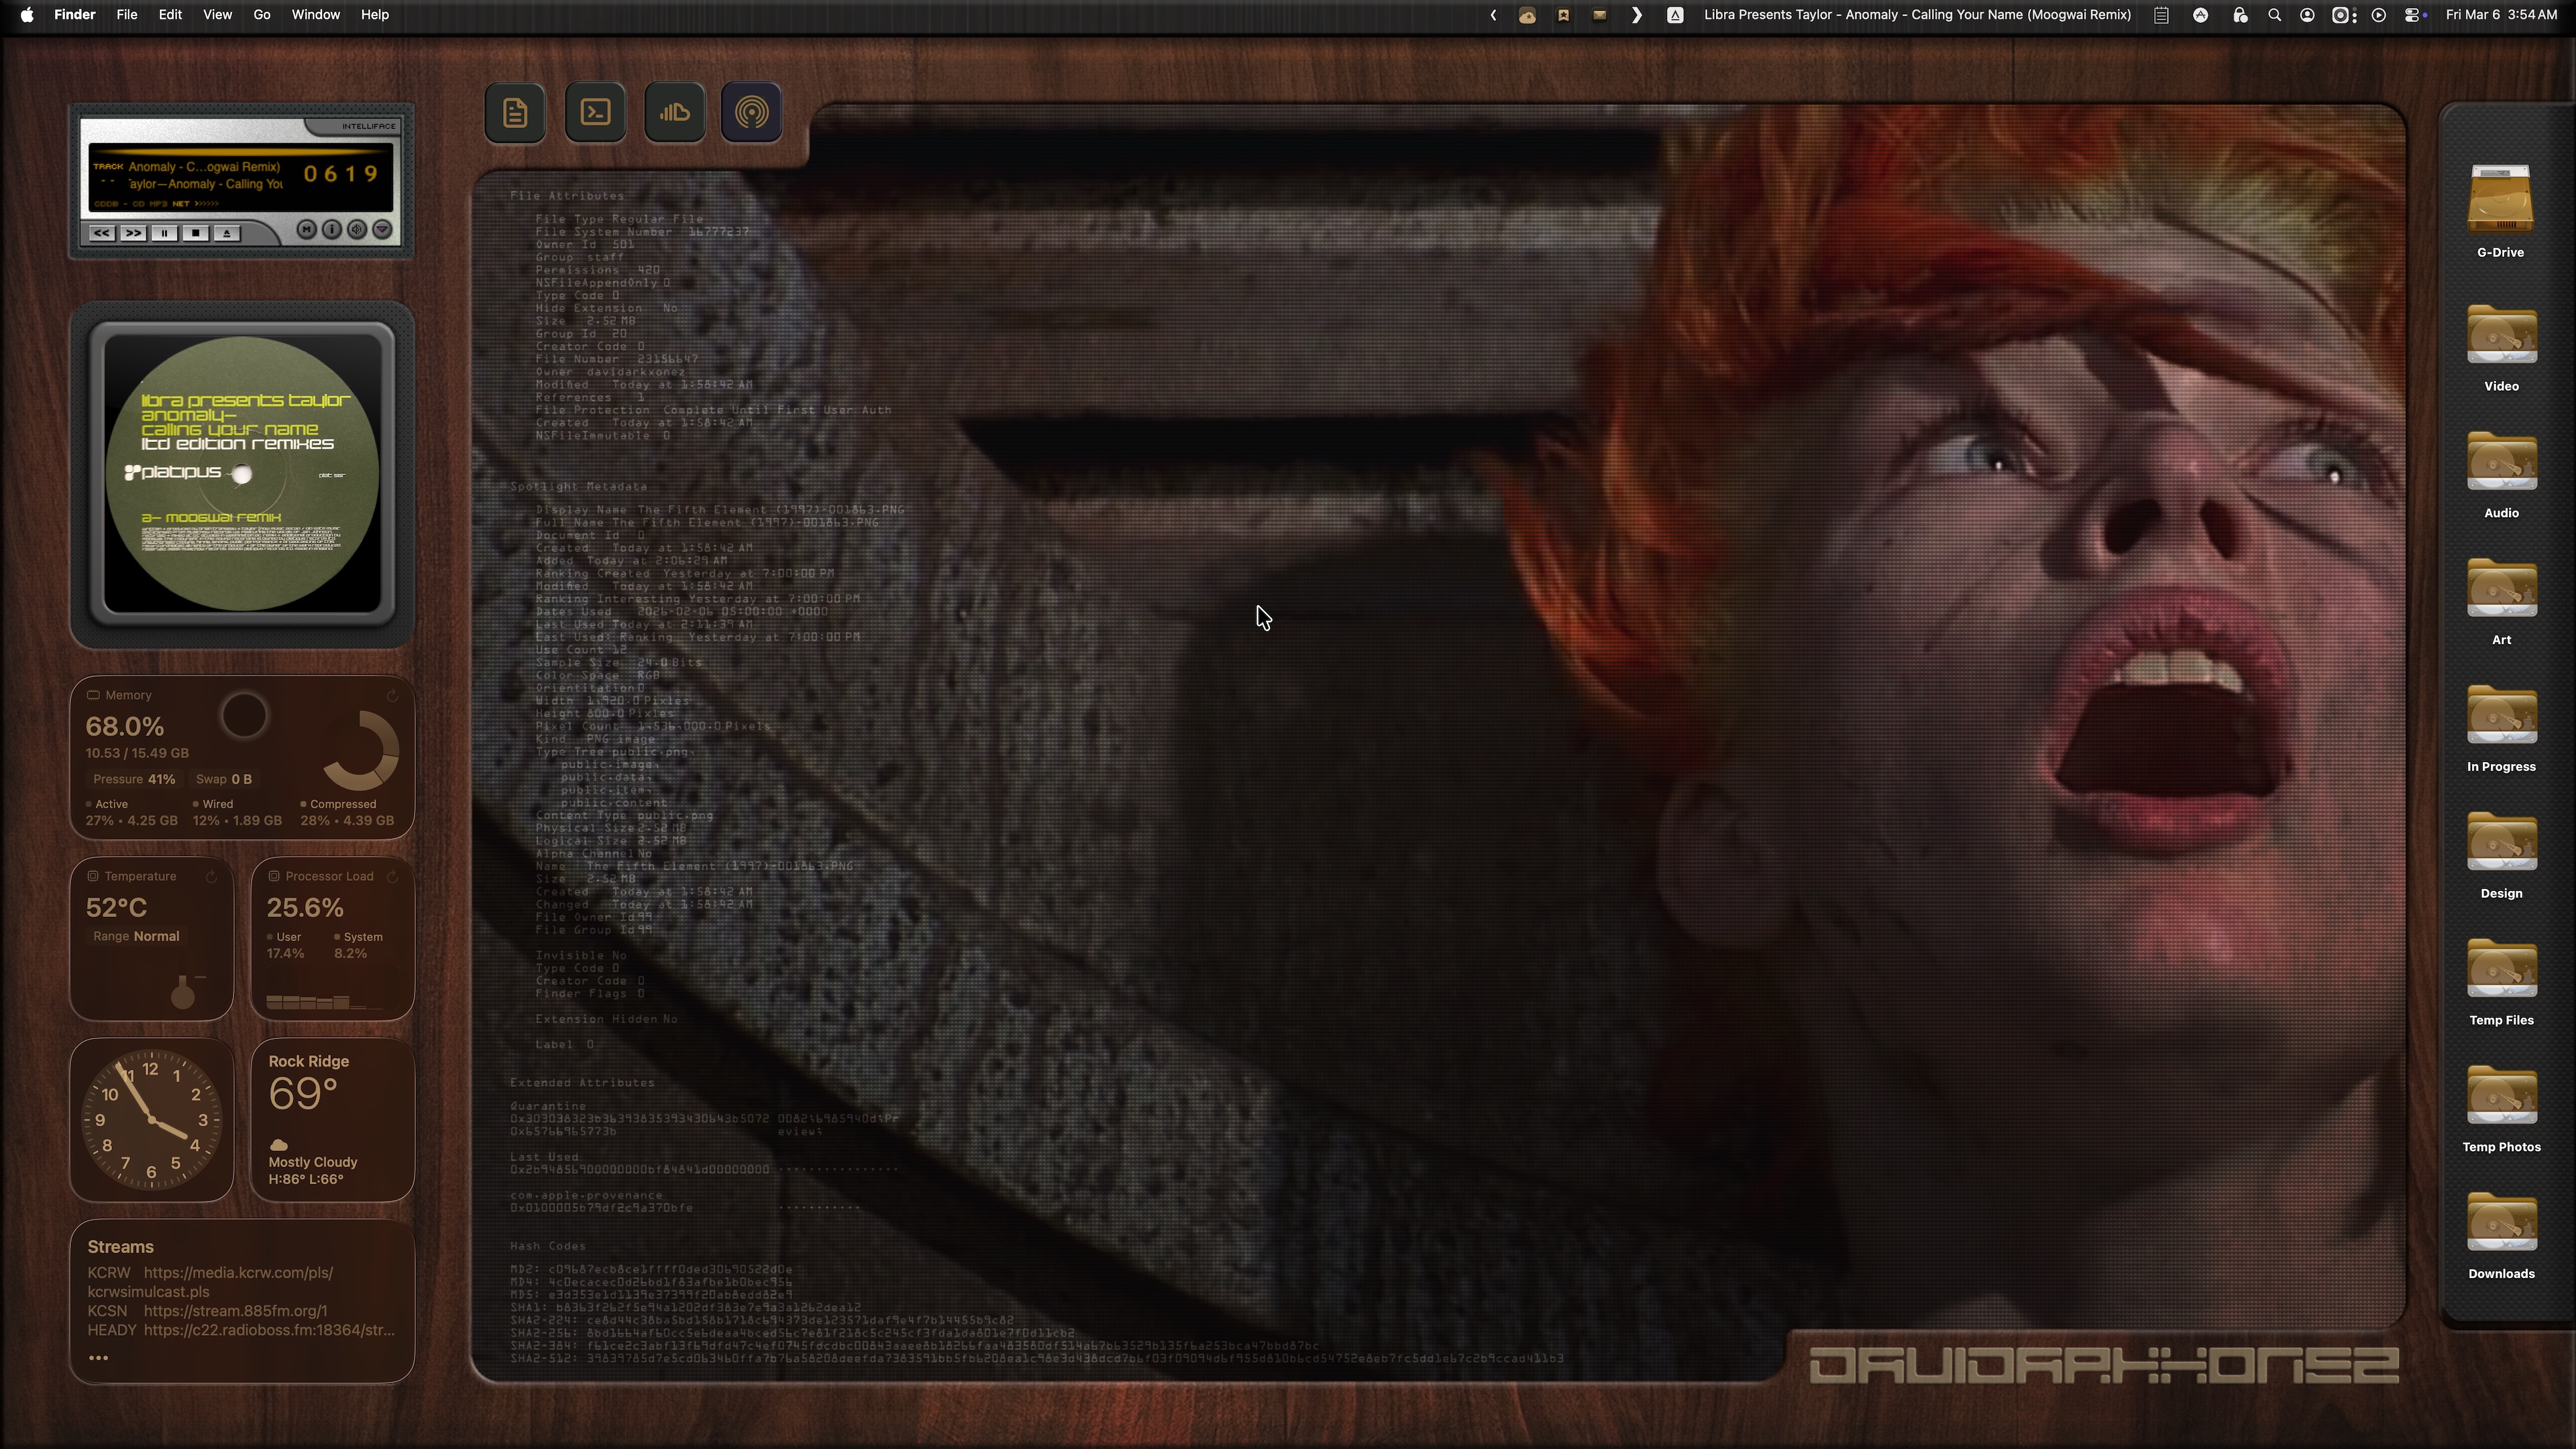Viewport: 2576px width, 1449px height.
Task: Open the Finder menu
Action: [x=75, y=15]
